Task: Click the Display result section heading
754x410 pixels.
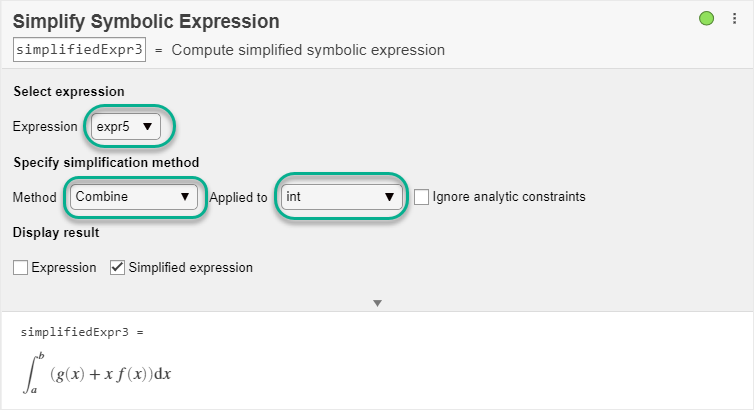Action: pos(56,233)
